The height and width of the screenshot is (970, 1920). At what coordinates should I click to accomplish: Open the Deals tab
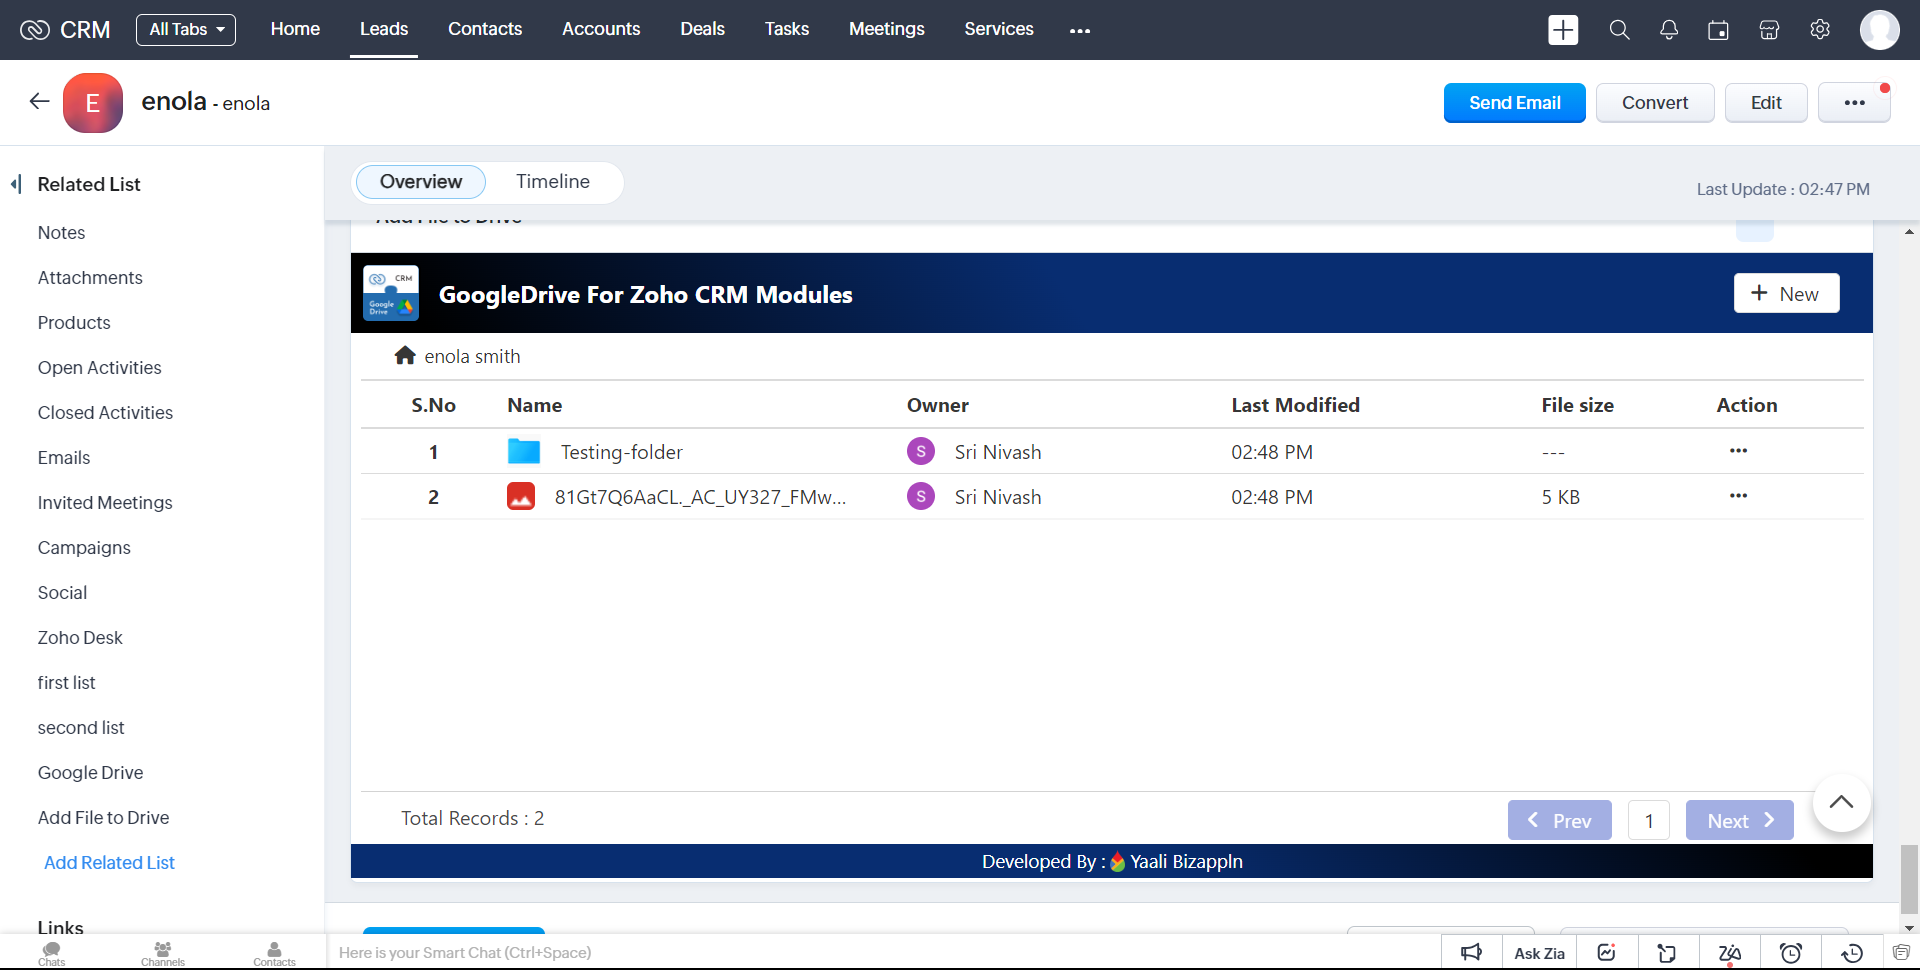pyautogui.click(x=702, y=30)
